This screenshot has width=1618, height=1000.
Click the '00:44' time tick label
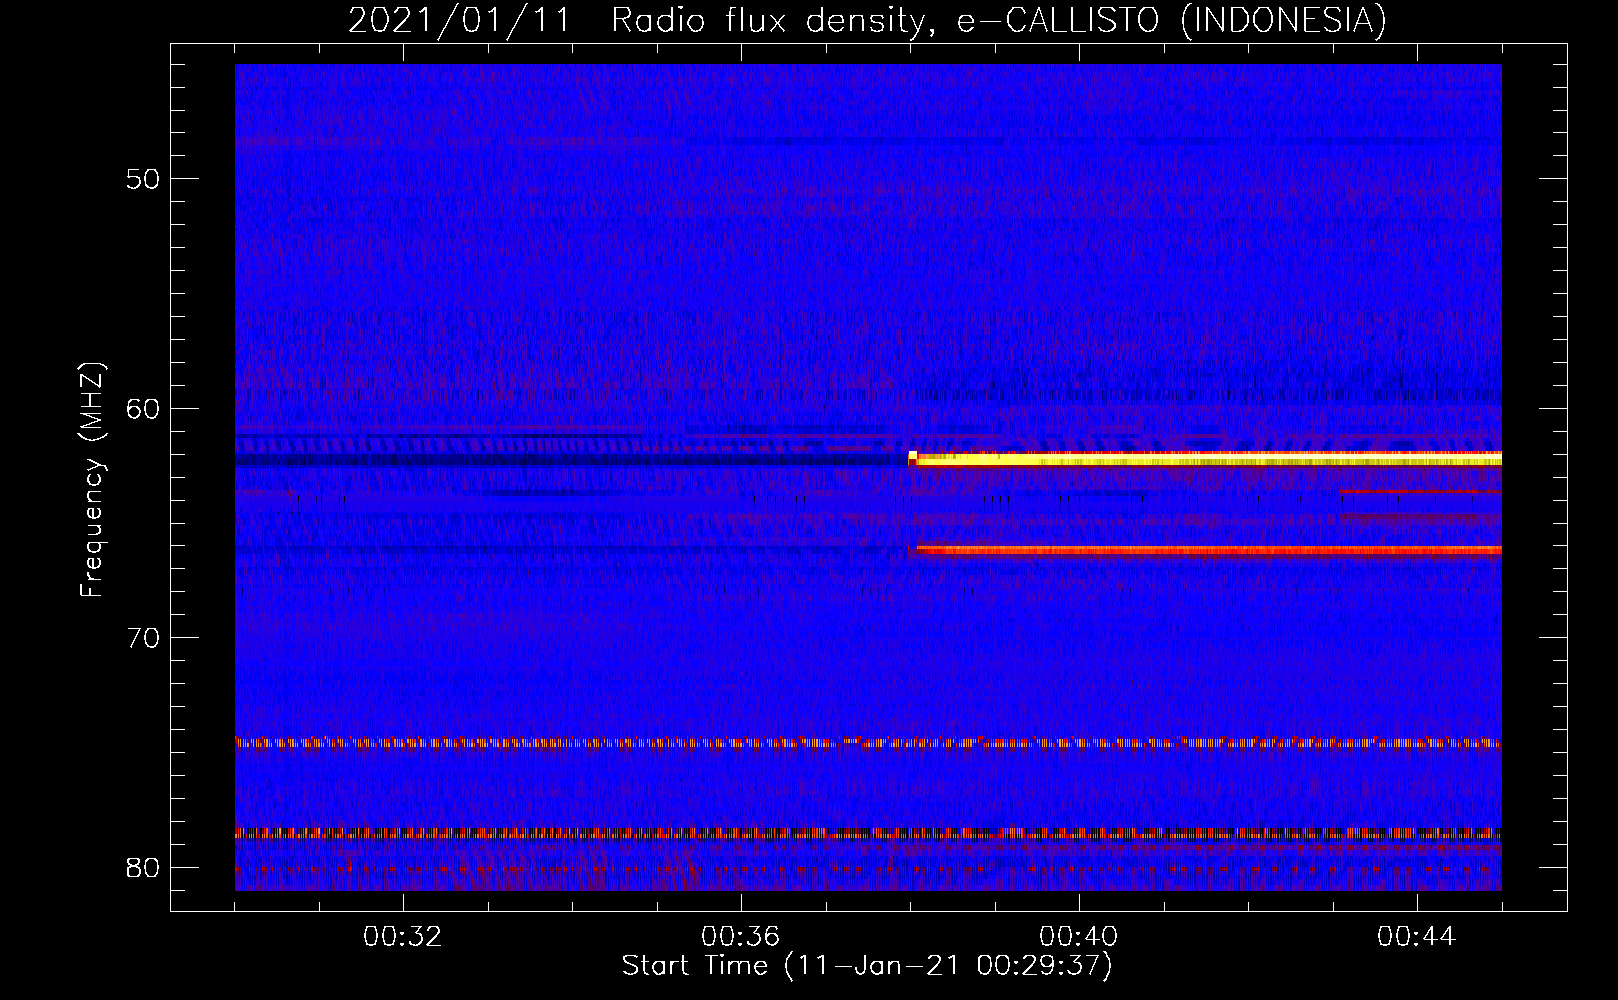[1417, 937]
